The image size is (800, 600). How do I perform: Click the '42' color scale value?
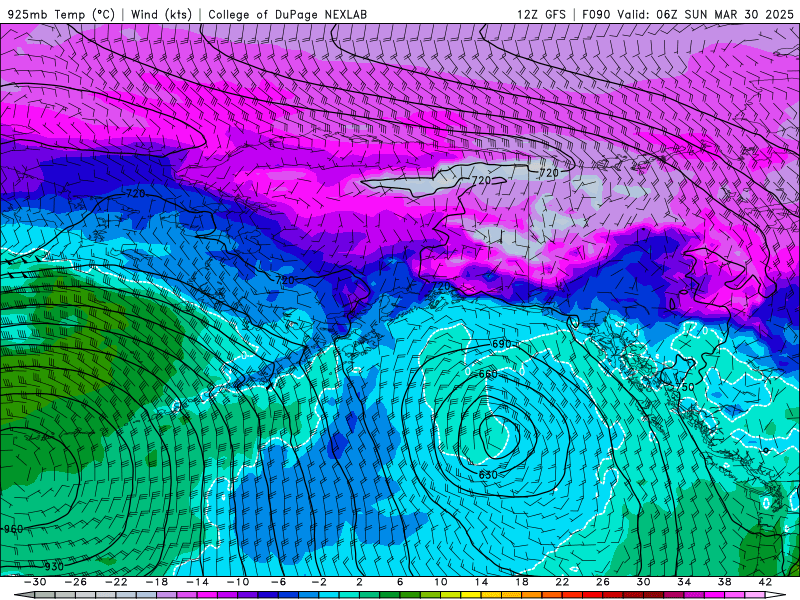(x=765, y=582)
